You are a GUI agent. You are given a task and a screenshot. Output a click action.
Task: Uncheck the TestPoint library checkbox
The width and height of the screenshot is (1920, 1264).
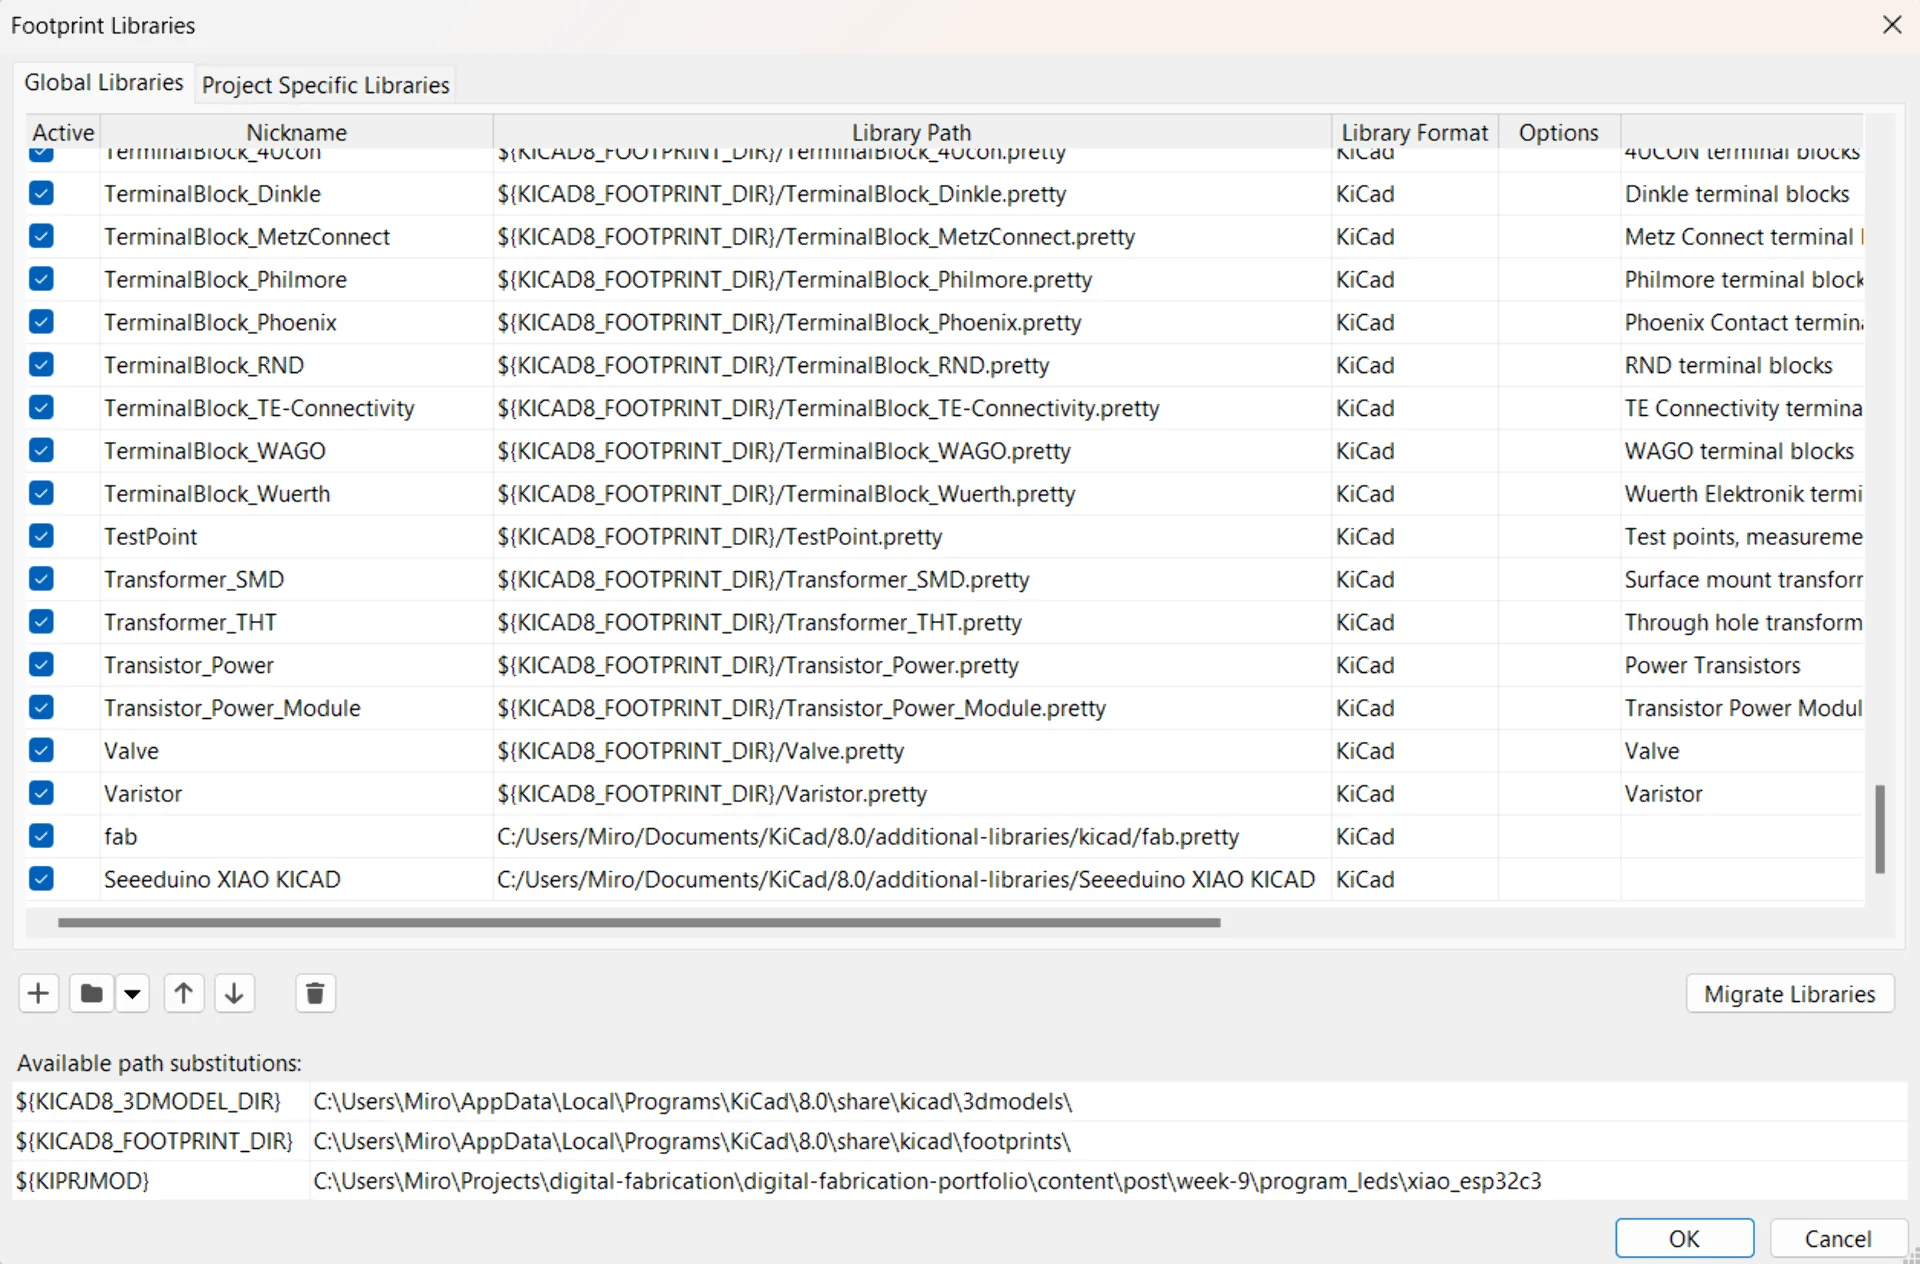click(41, 536)
